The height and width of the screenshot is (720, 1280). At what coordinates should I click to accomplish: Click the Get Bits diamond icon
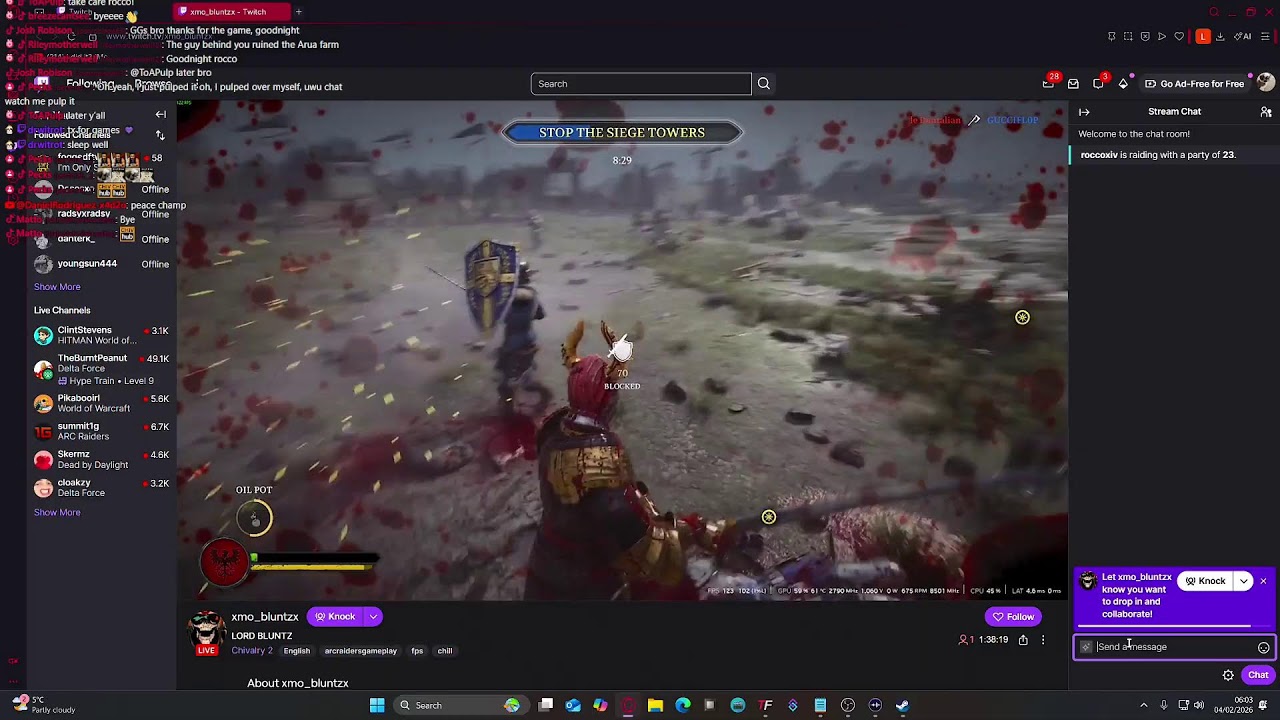tap(1123, 84)
